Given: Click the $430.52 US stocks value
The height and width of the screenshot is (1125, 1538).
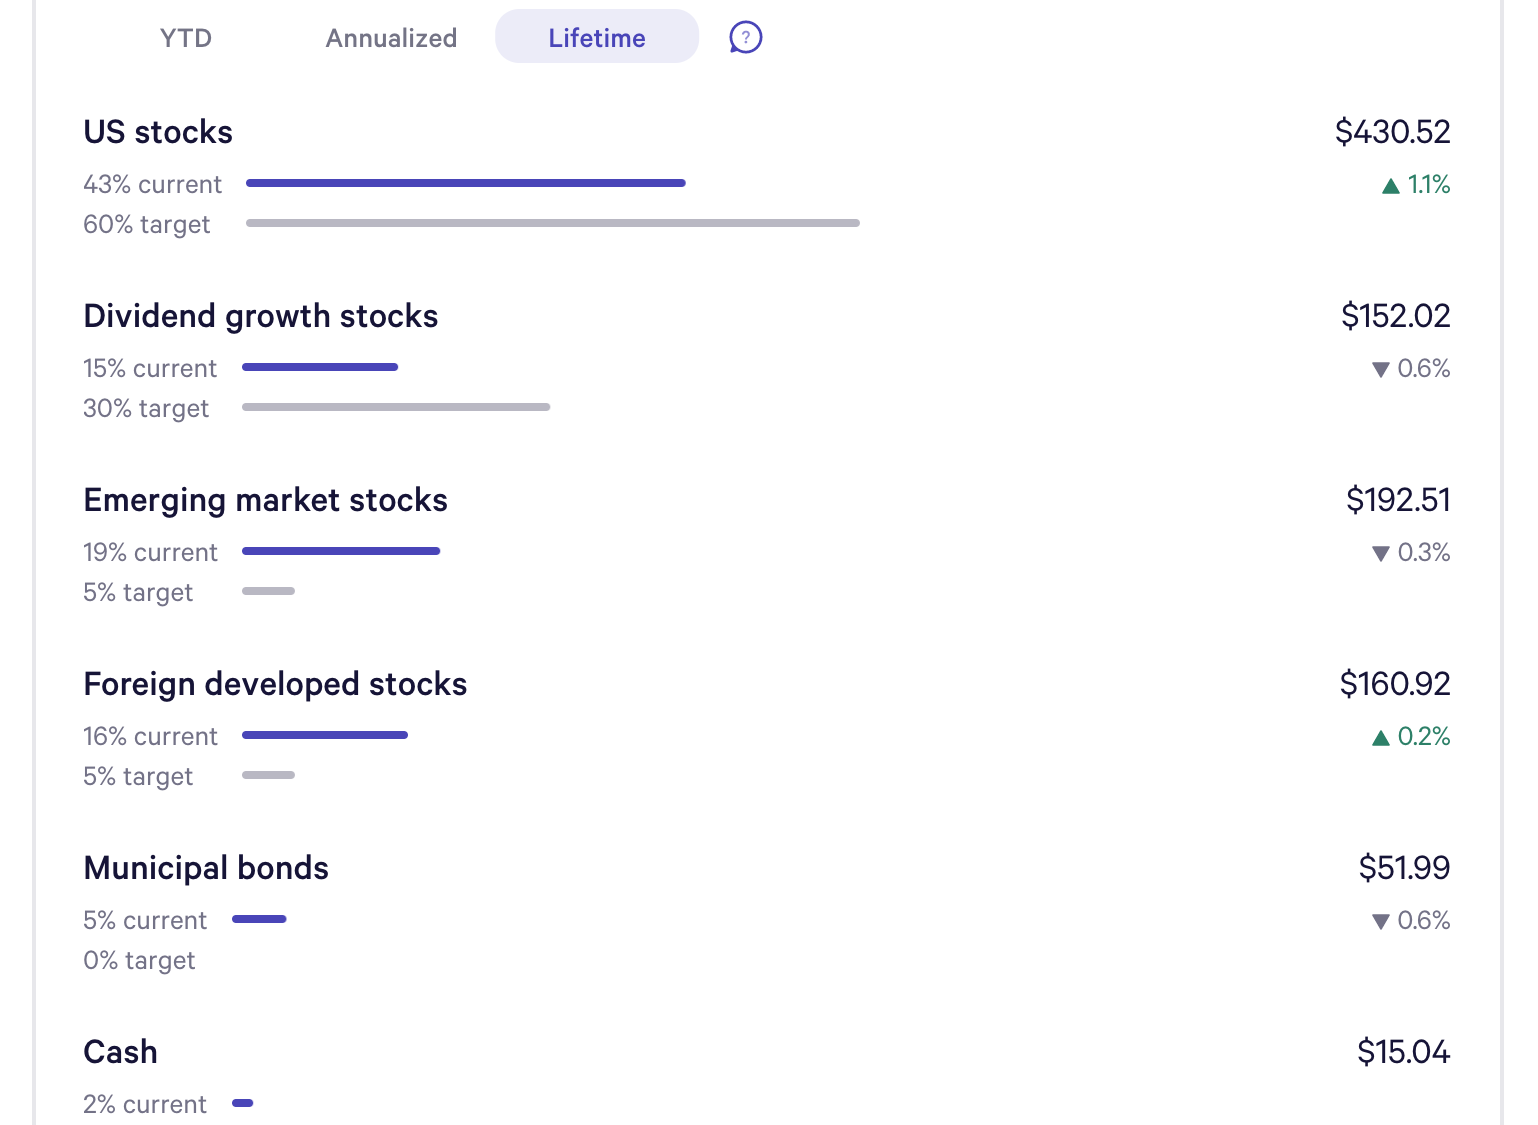Looking at the screenshot, I should (x=1392, y=132).
